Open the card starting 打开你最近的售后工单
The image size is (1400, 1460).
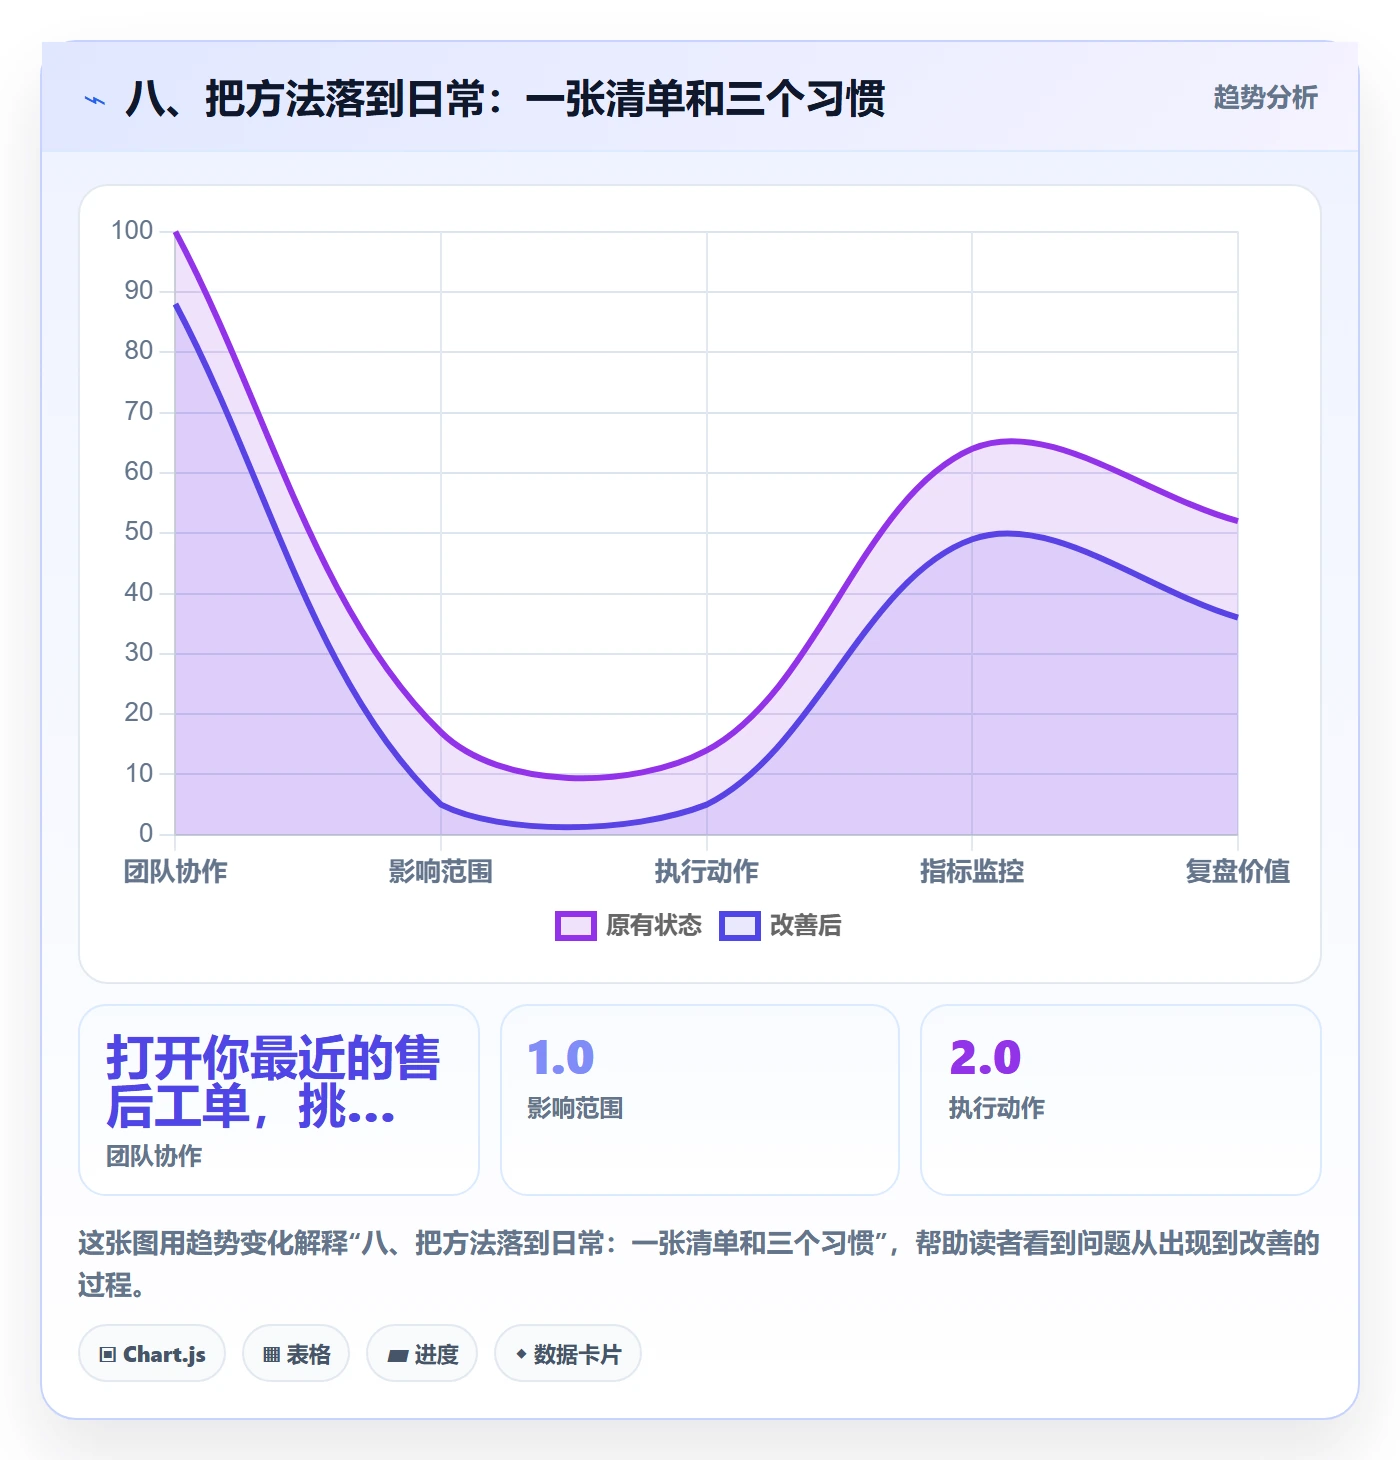[x=279, y=1100]
